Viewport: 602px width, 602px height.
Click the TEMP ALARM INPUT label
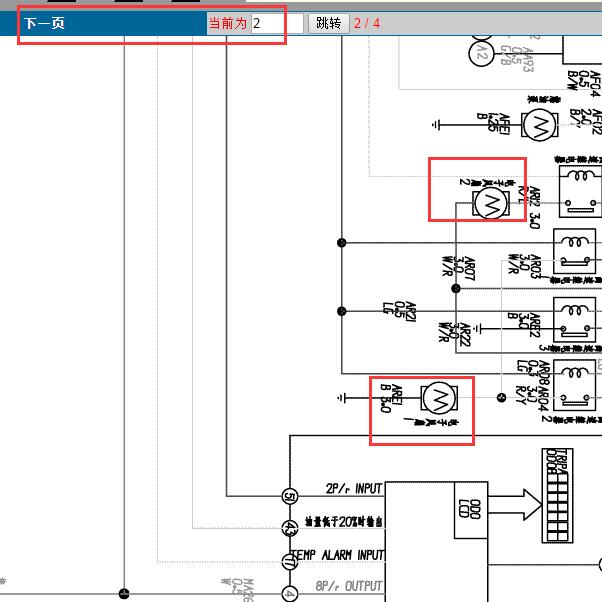(336, 555)
